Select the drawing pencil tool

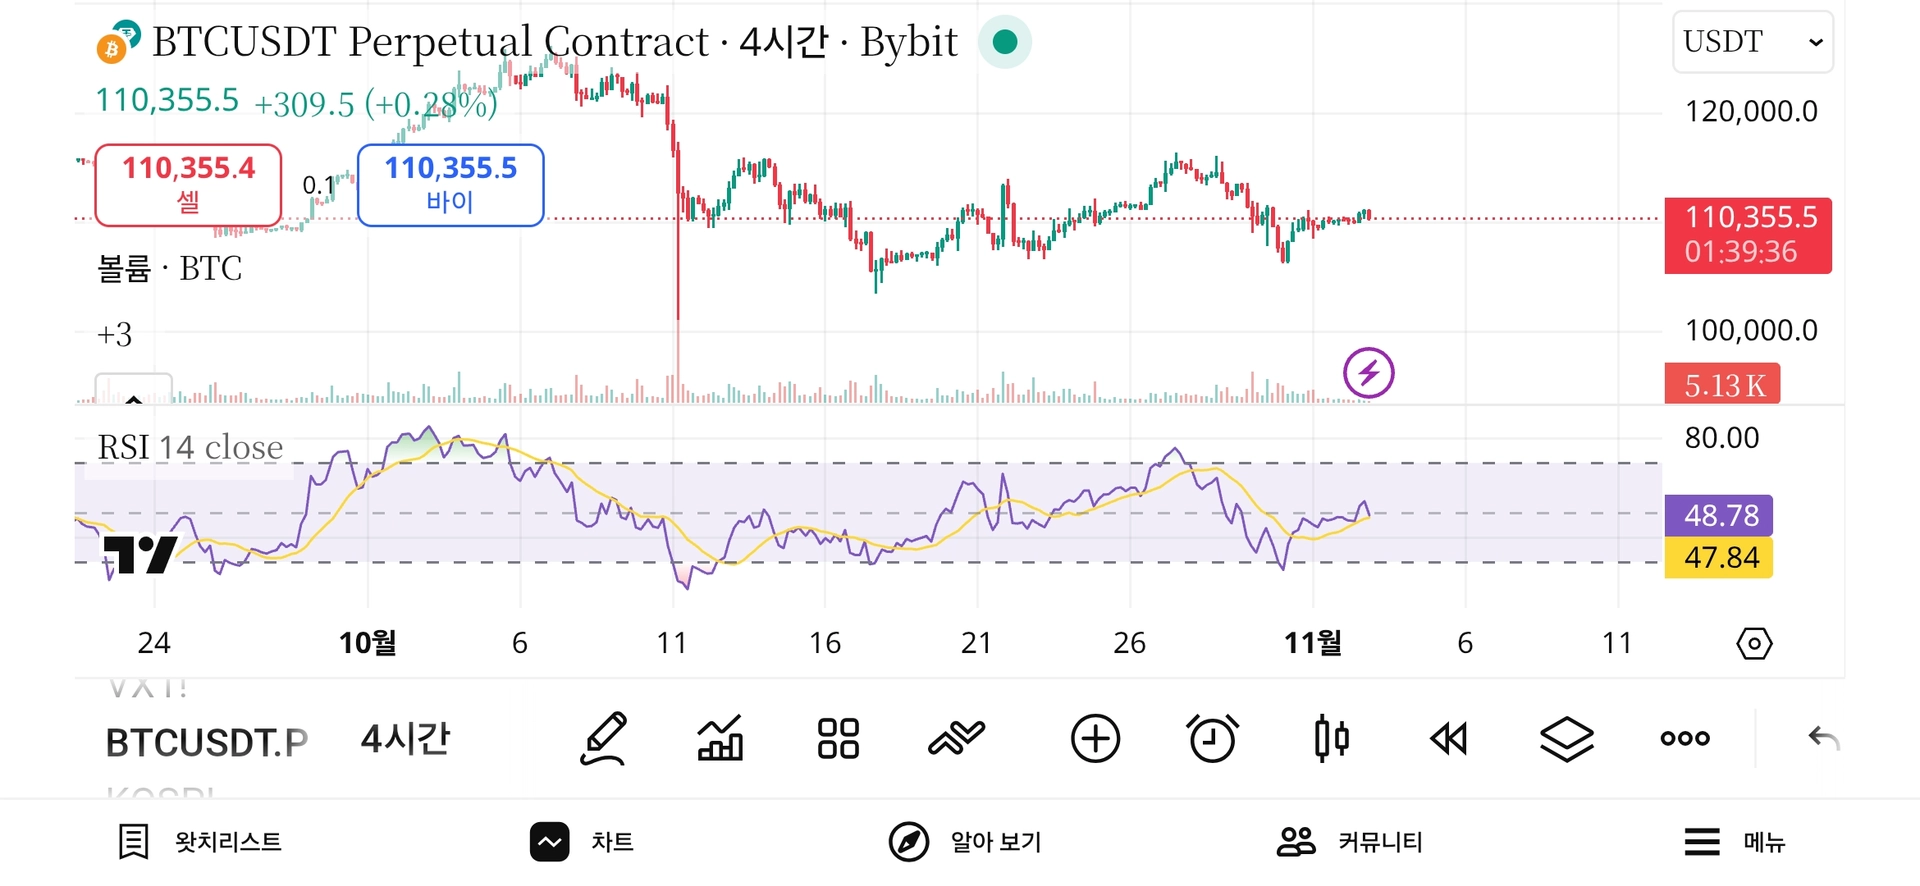(x=604, y=739)
